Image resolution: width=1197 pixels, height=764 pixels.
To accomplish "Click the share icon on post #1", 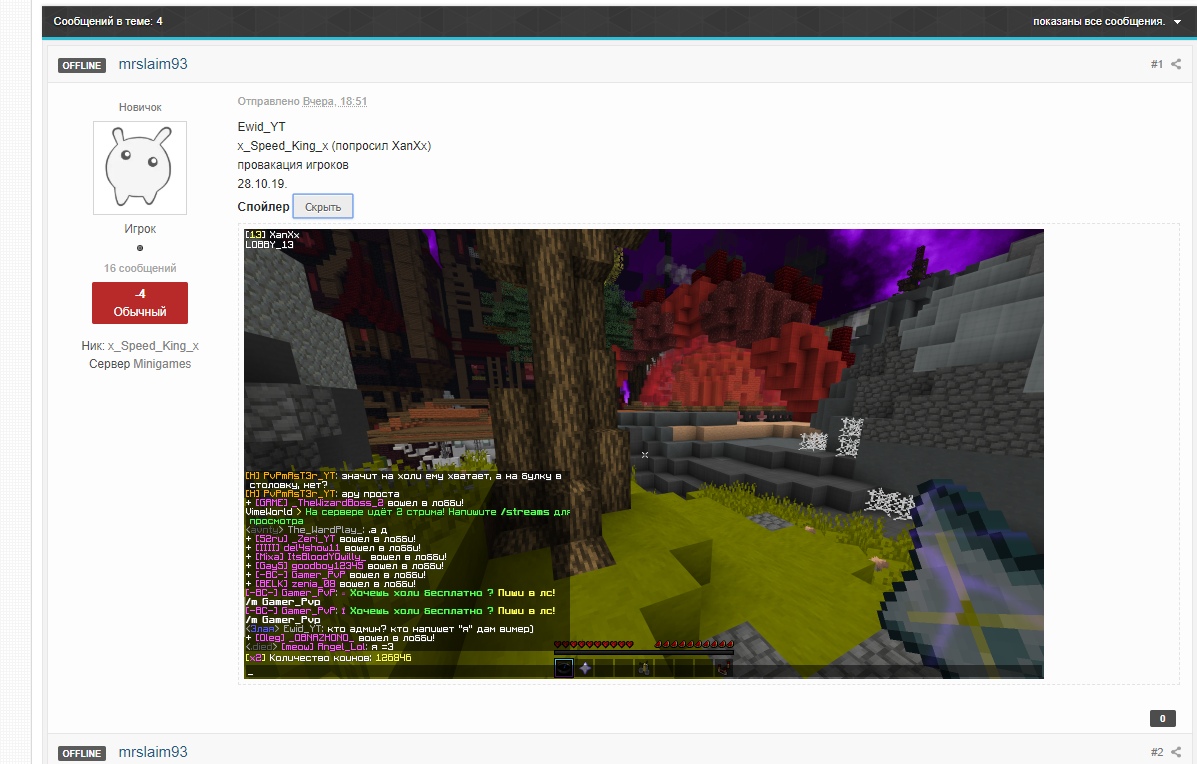I will point(1176,64).
